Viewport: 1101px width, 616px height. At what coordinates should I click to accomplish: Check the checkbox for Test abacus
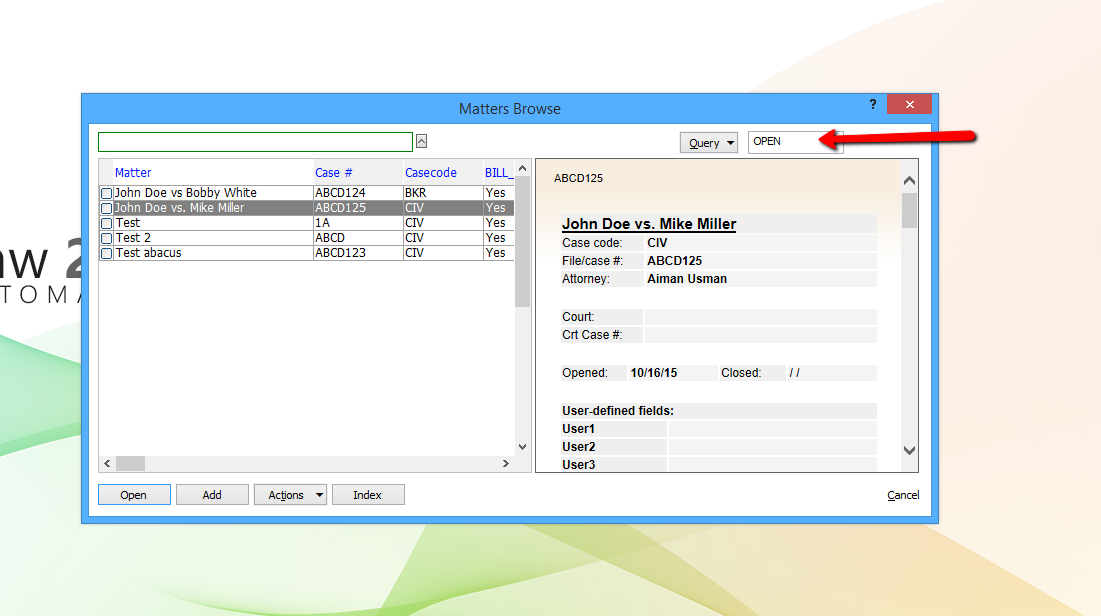coord(106,253)
